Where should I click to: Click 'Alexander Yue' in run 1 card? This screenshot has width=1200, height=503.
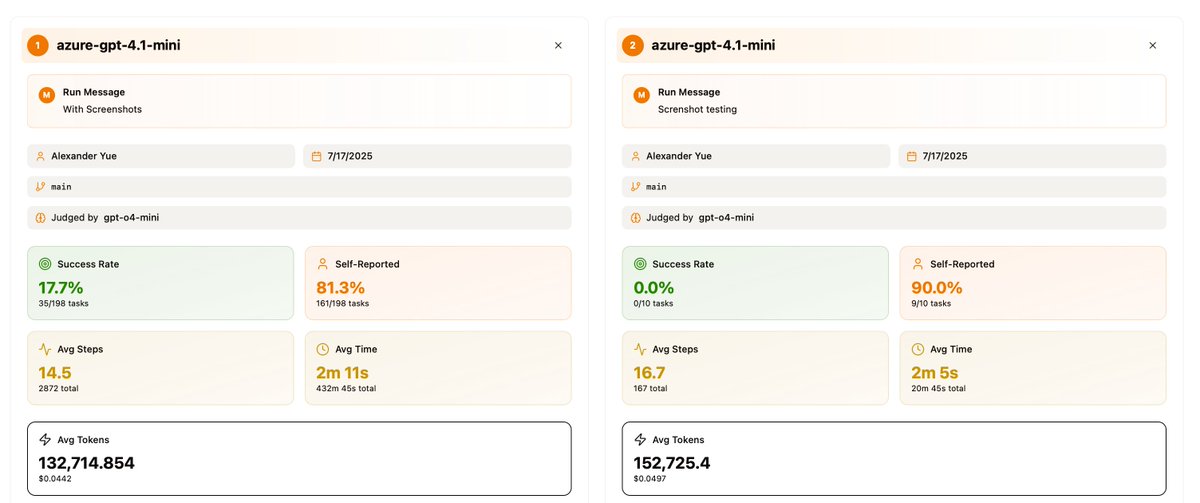[x=84, y=156]
